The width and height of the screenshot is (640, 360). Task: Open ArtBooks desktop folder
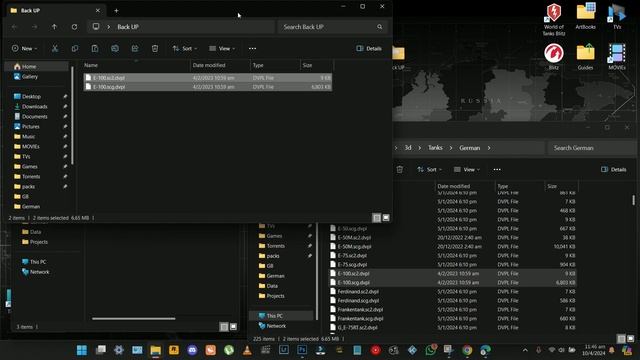(585, 16)
